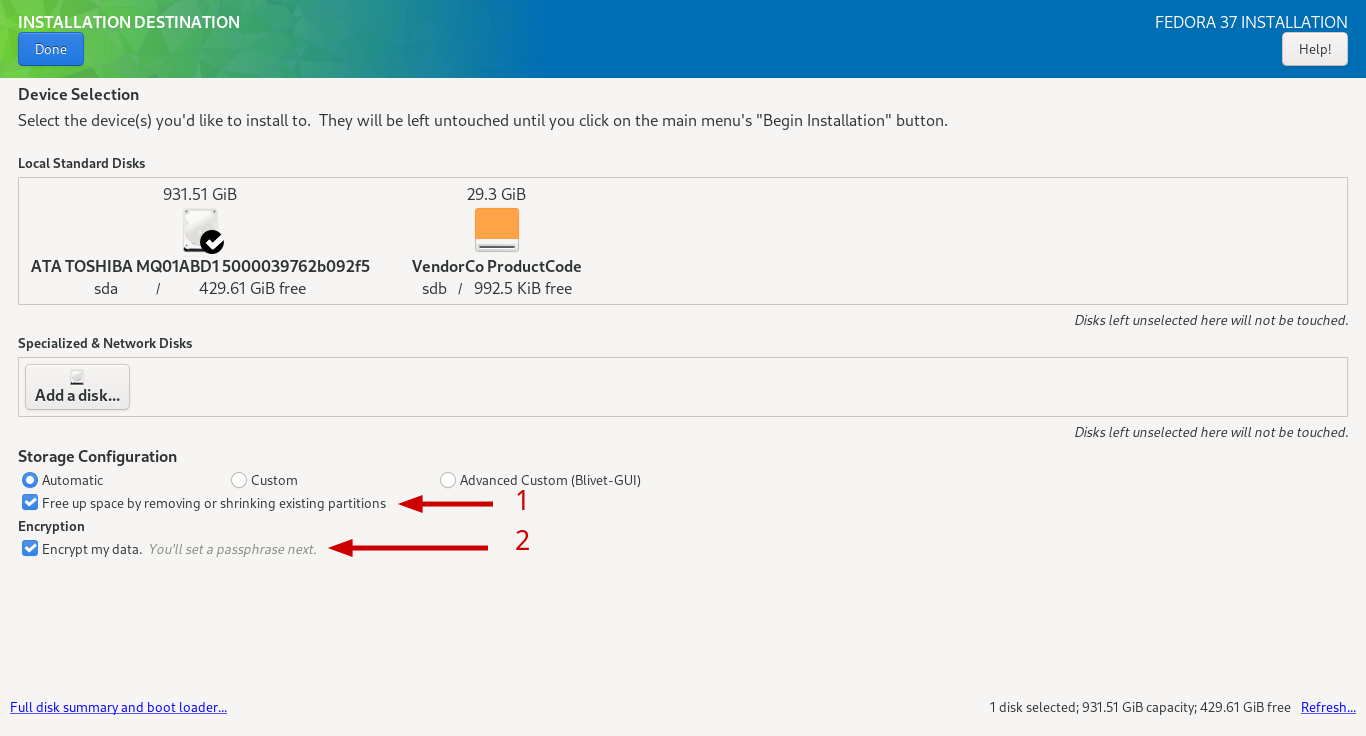1366x736 pixels.
Task: Click the ATA TOSHIBA MQ01ABD1 disk name
Action: (200, 267)
